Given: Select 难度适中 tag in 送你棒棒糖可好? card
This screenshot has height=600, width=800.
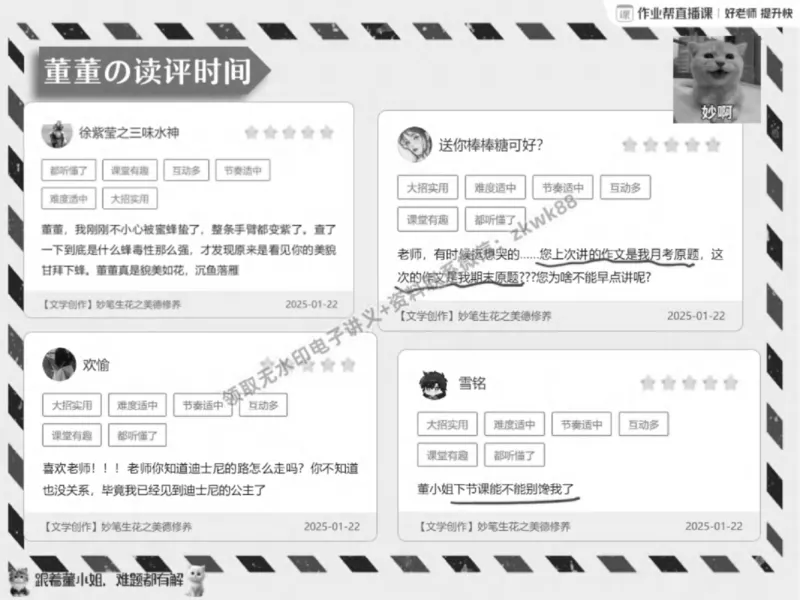Looking at the screenshot, I should [495, 187].
